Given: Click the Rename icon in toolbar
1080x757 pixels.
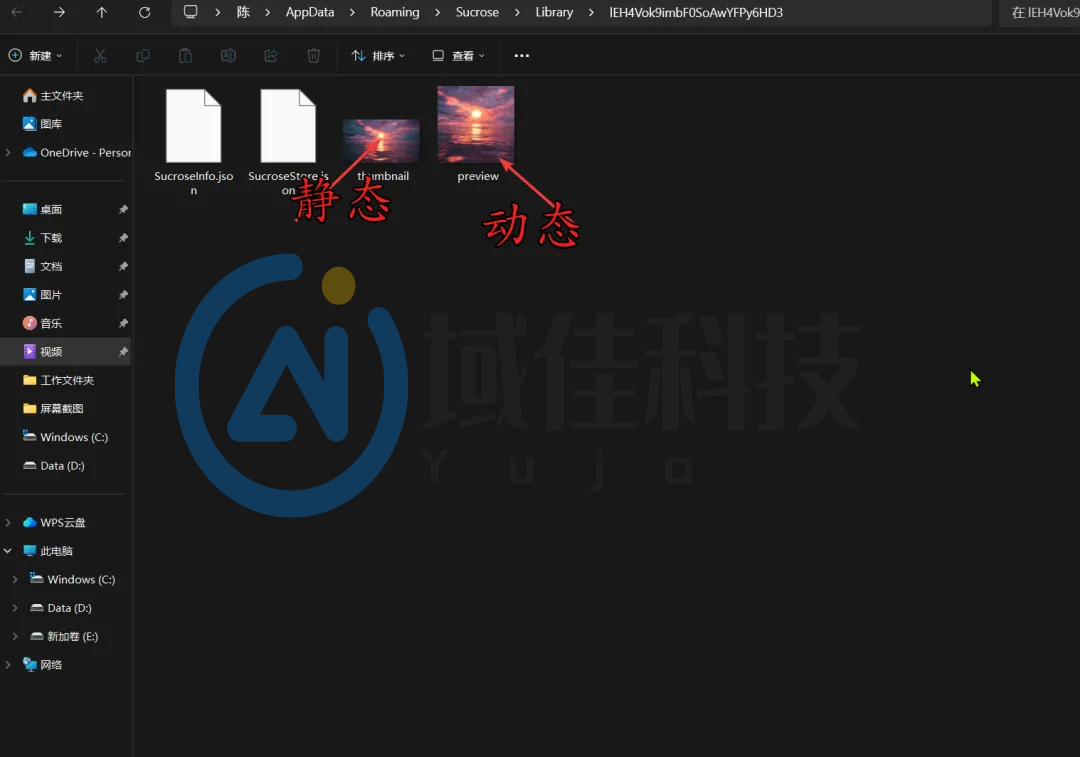Looking at the screenshot, I should coord(229,56).
